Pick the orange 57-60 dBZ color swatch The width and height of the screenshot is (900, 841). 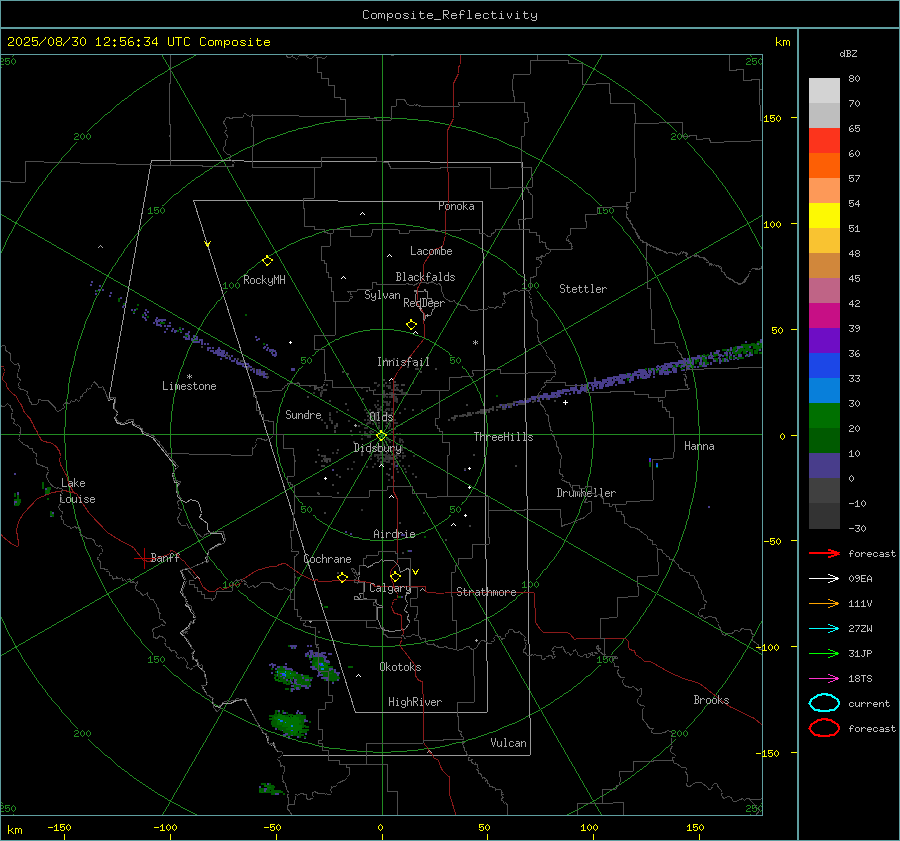tap(824, 166)
